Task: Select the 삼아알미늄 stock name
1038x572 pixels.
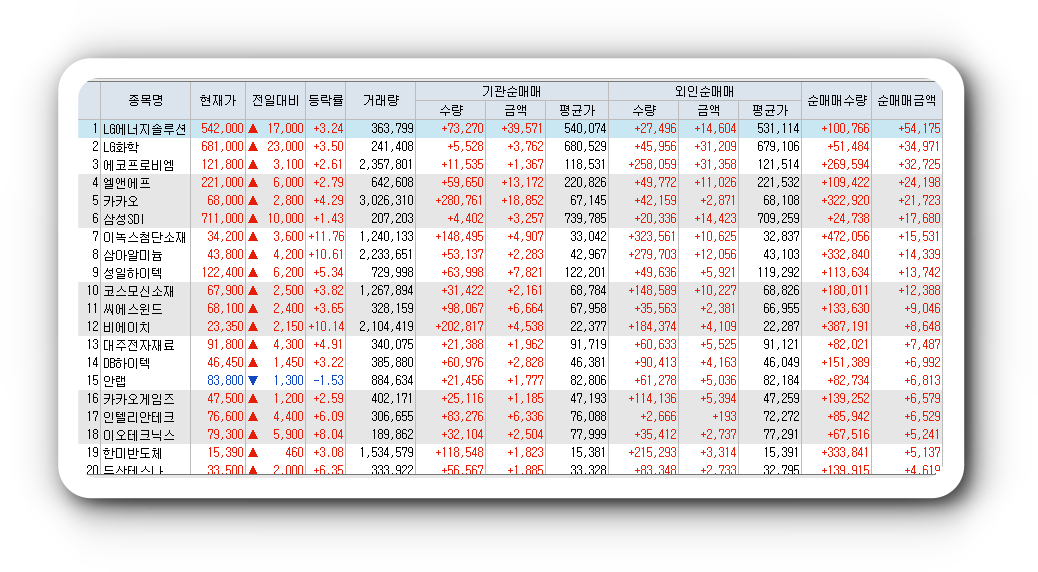Action: pos(133,255)
